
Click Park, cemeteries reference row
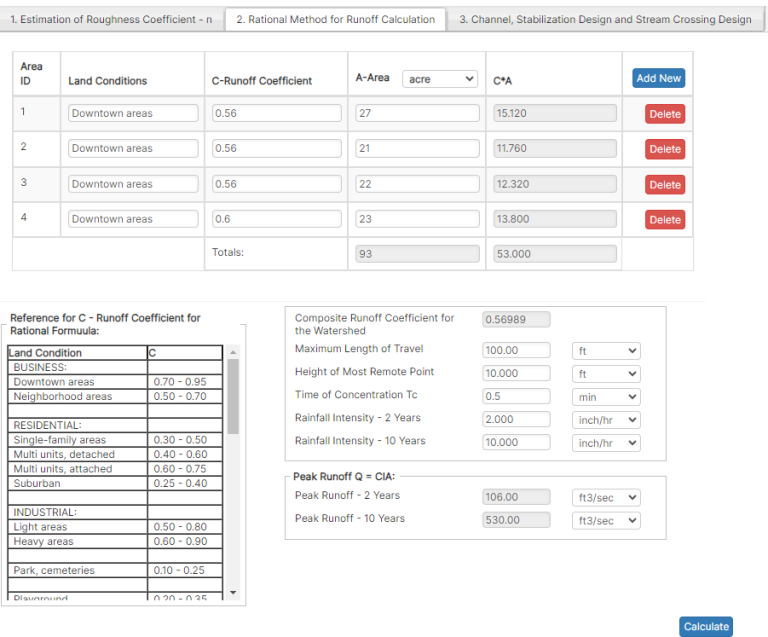[115, 570]
